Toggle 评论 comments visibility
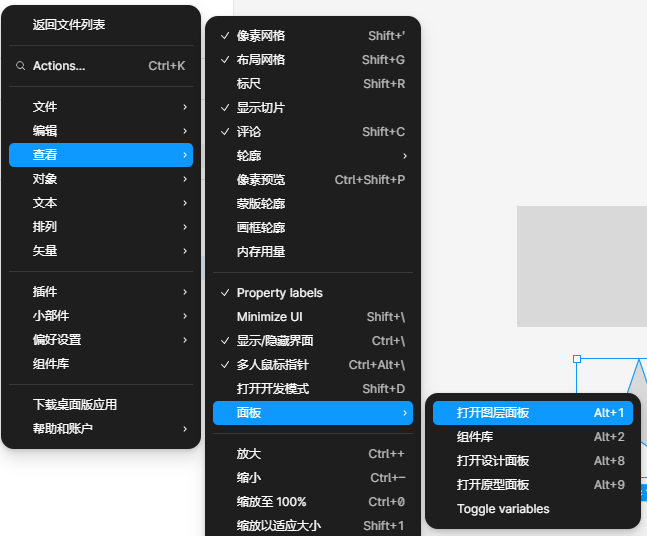647x536 pixels. pyautogui.click(x=313, y=132)
